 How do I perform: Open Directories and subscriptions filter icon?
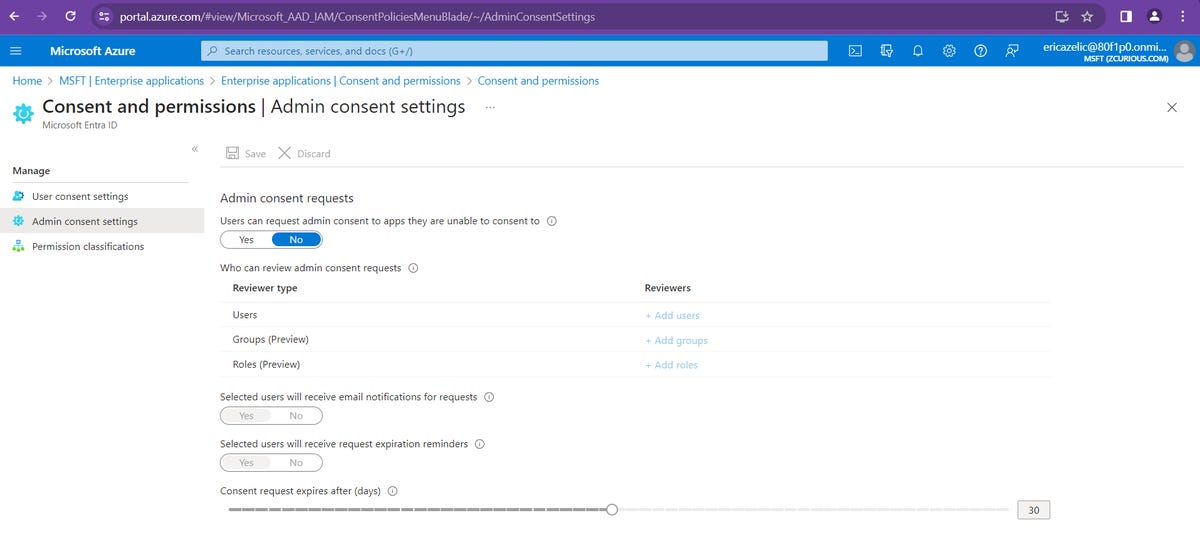point(886,51)
